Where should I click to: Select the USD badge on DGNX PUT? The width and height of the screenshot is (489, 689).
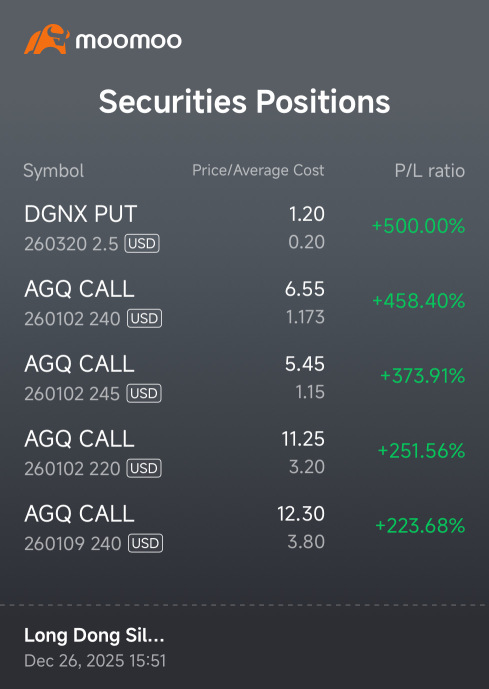(142, 243)
